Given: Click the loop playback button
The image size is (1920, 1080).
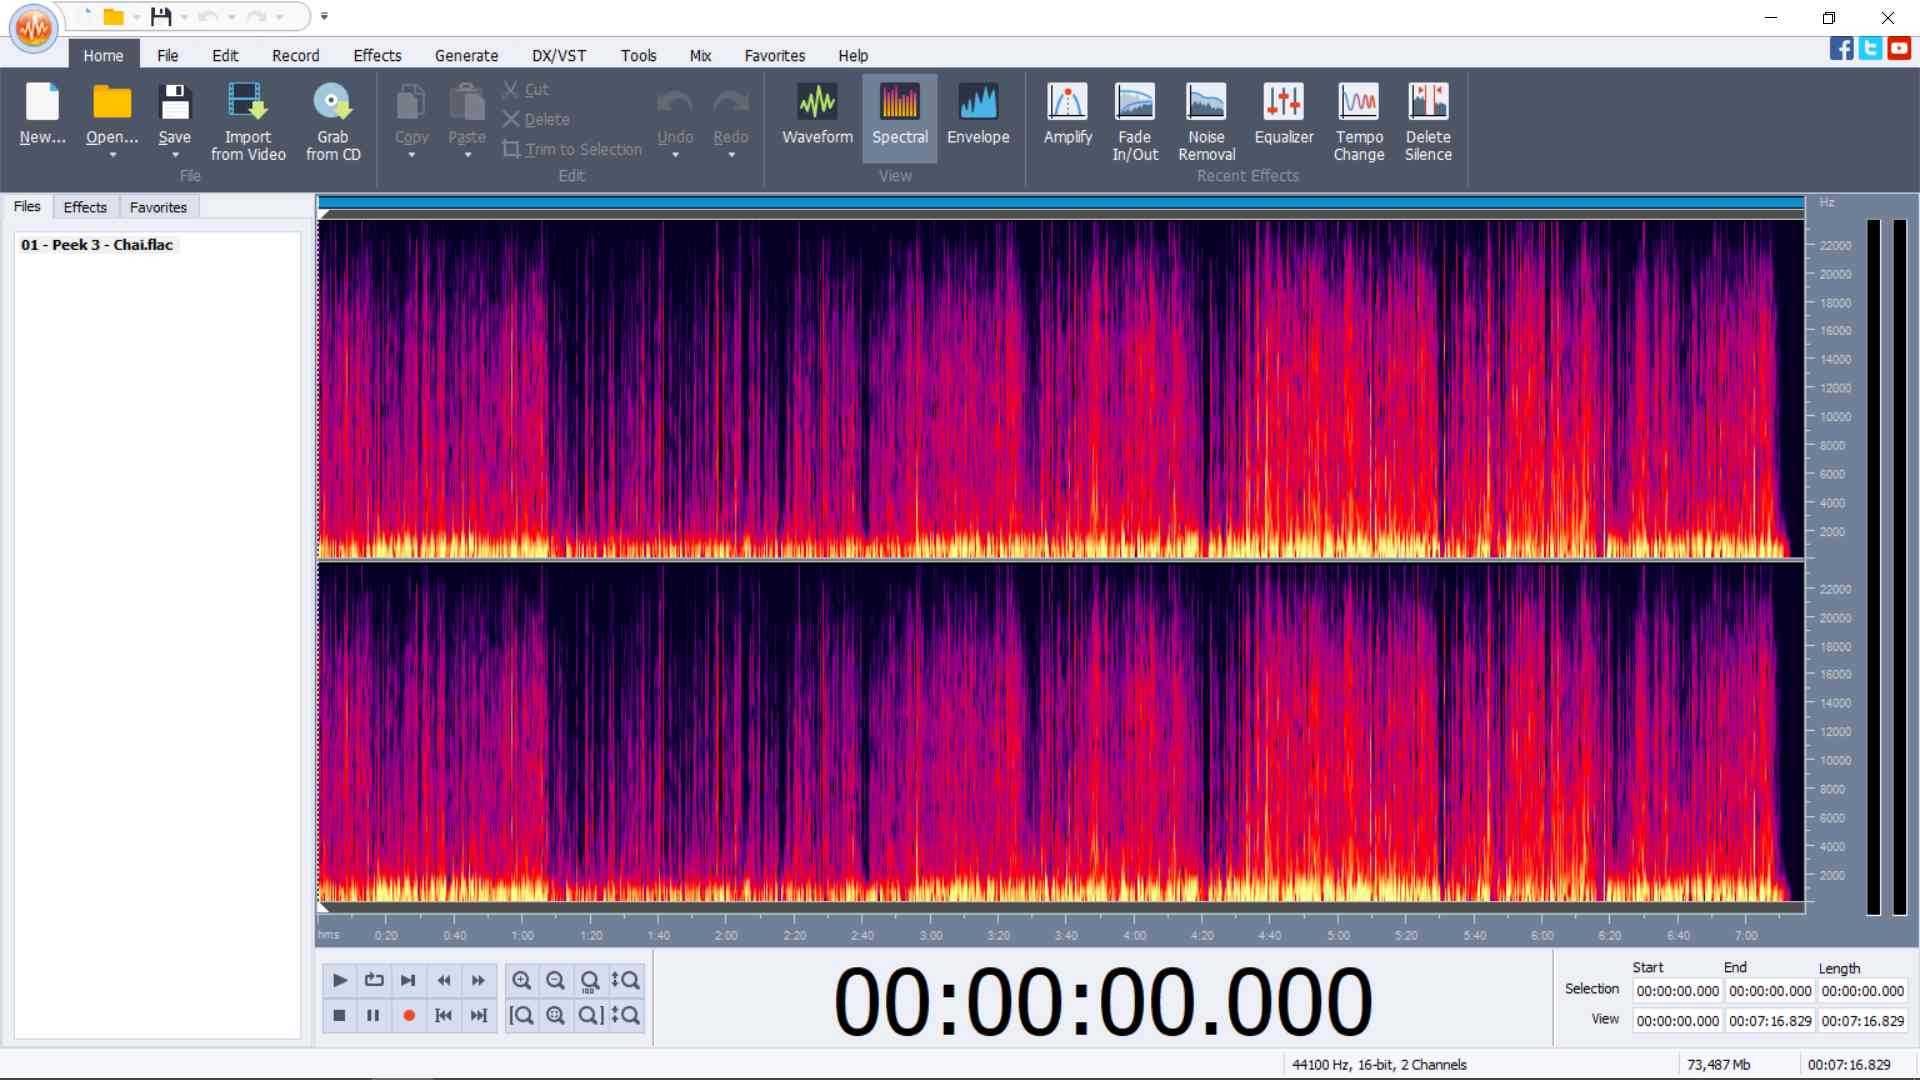Looking at the screenshot, I should pos(374,980).
